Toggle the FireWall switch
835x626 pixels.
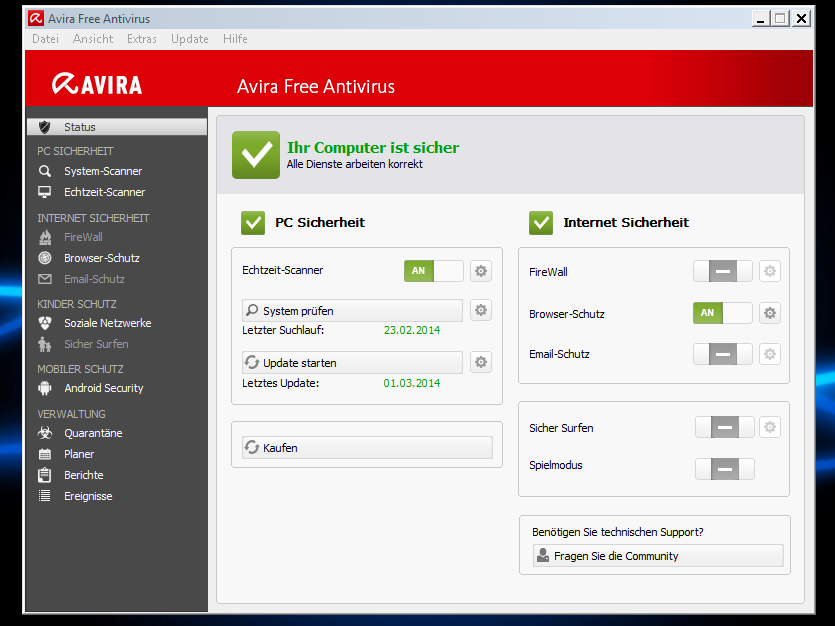point(723,271)
